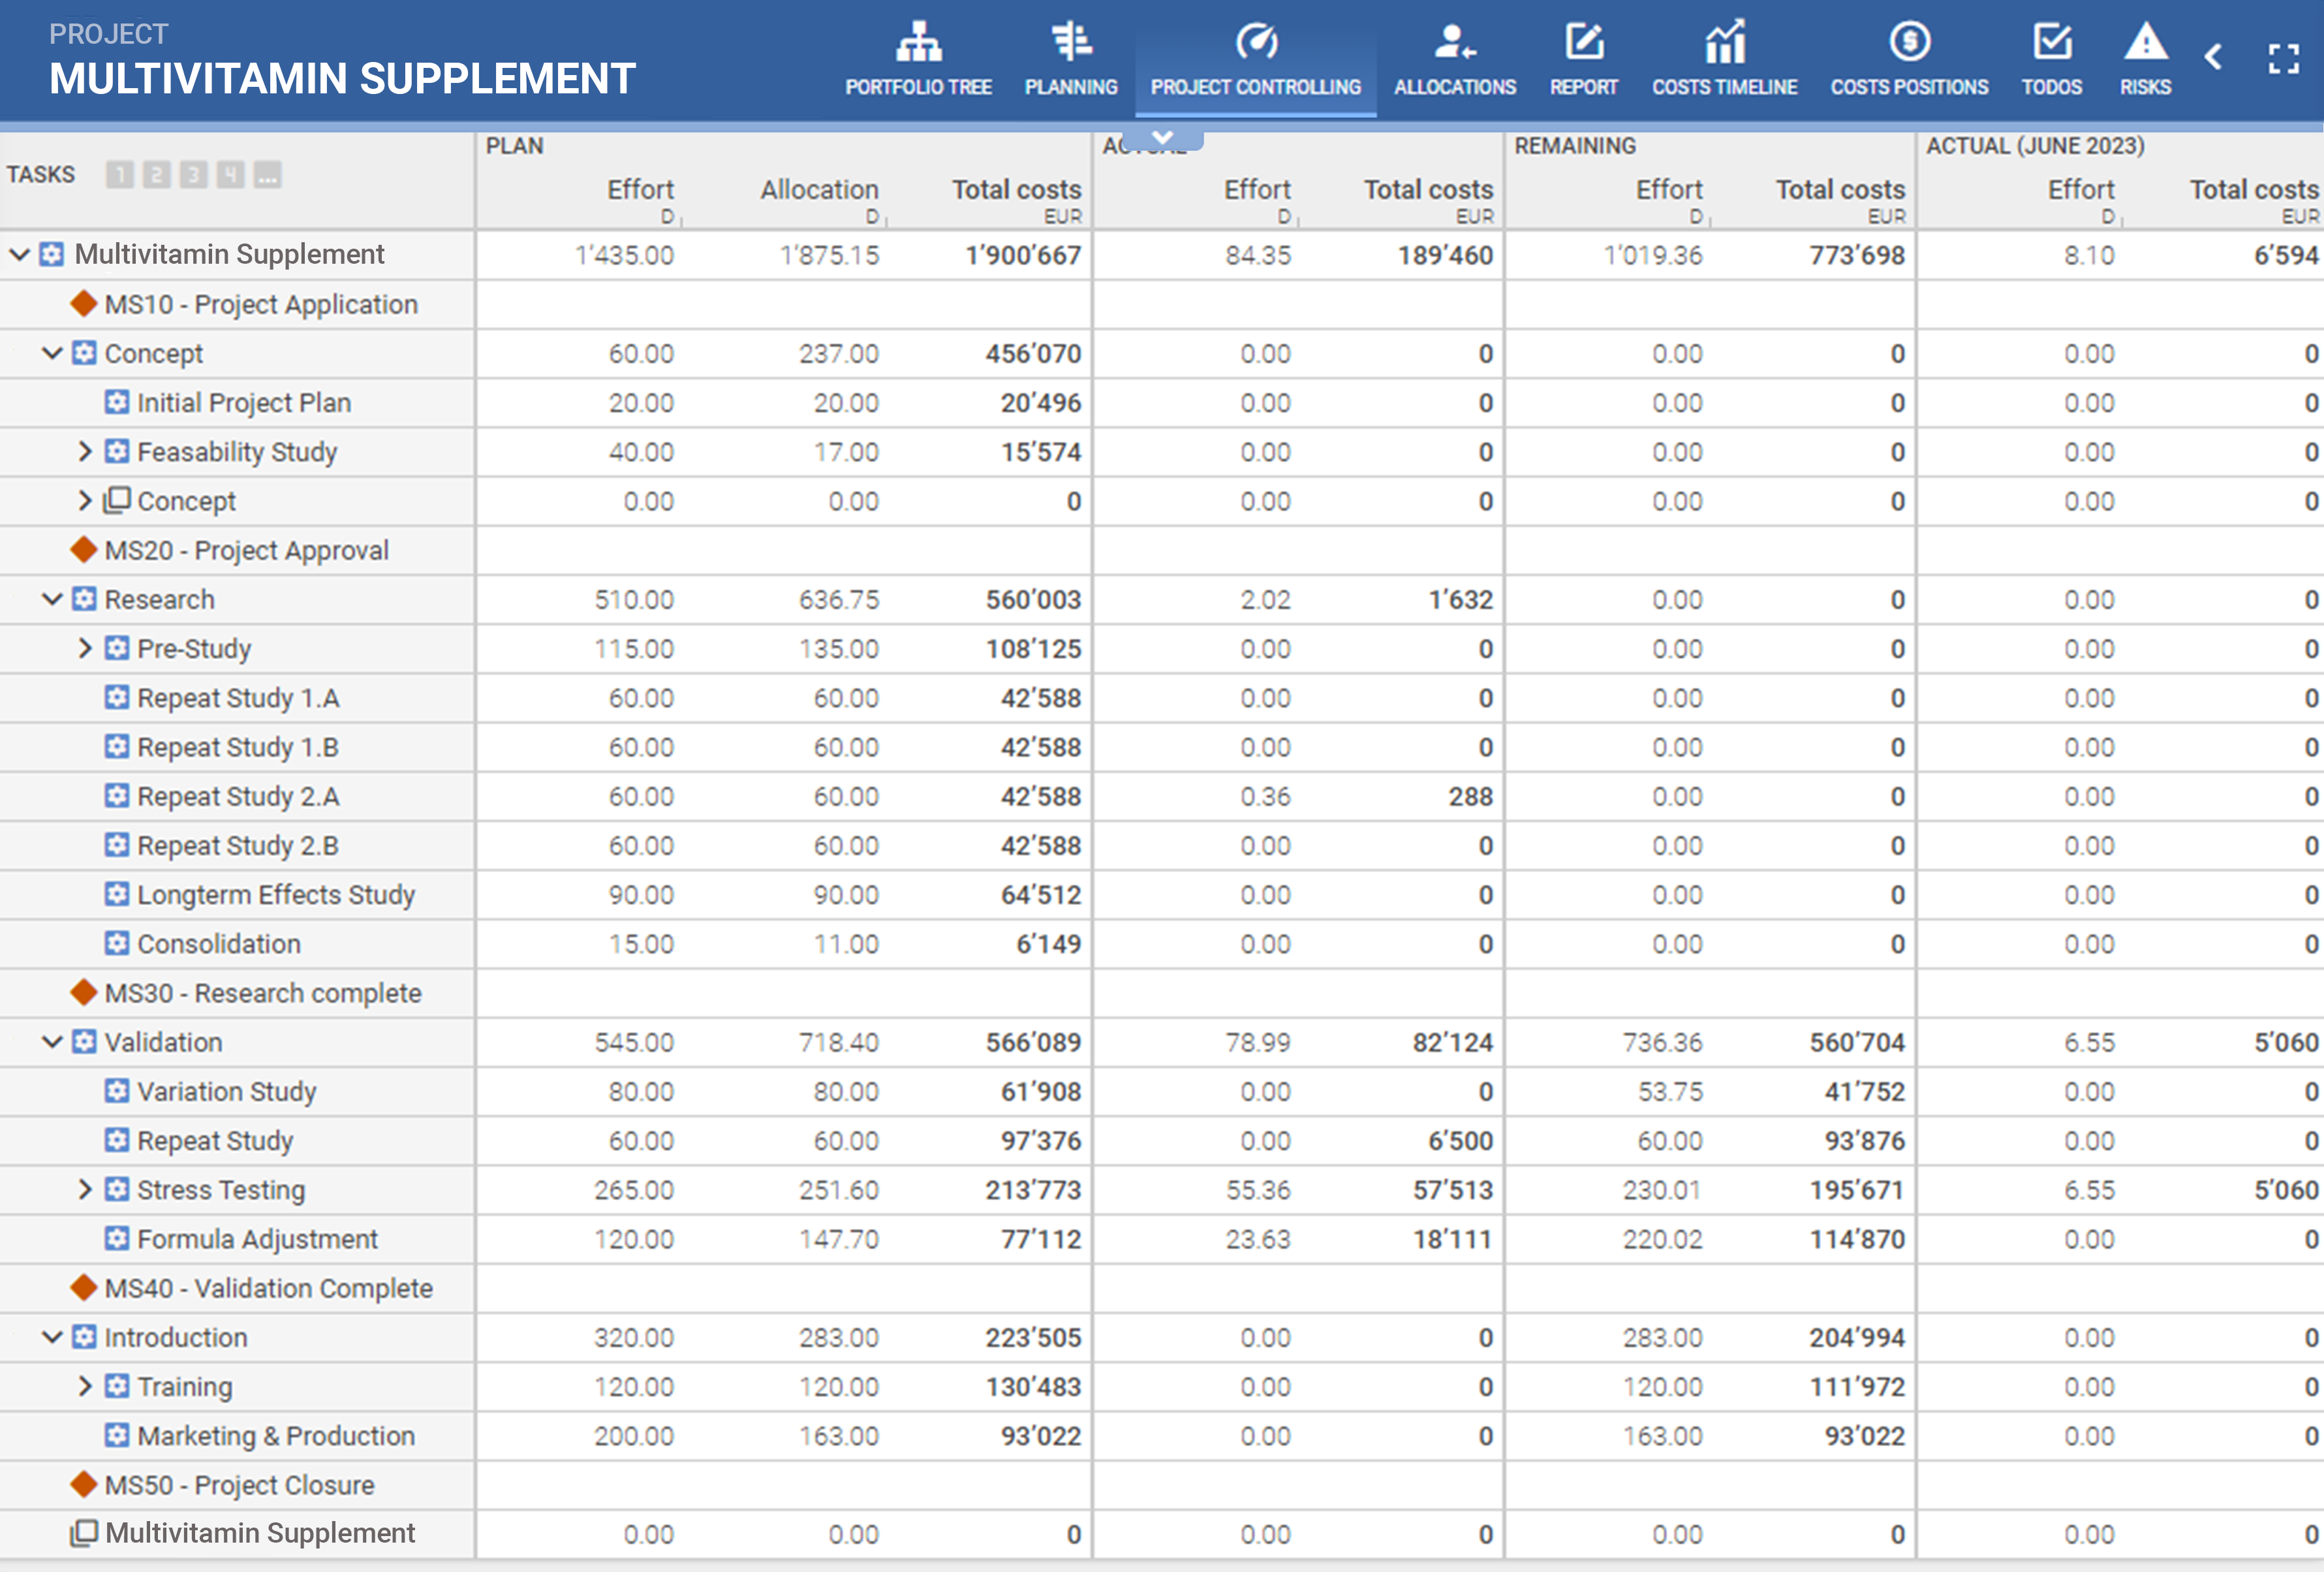The image size is (2324, 1572).
Task: Toggle fullscreen mode icon
Action: point(2284,58)
